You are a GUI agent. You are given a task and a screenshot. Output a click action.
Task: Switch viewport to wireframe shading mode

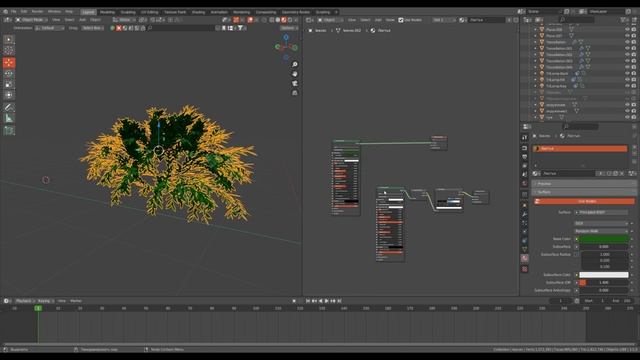[272, 20]
